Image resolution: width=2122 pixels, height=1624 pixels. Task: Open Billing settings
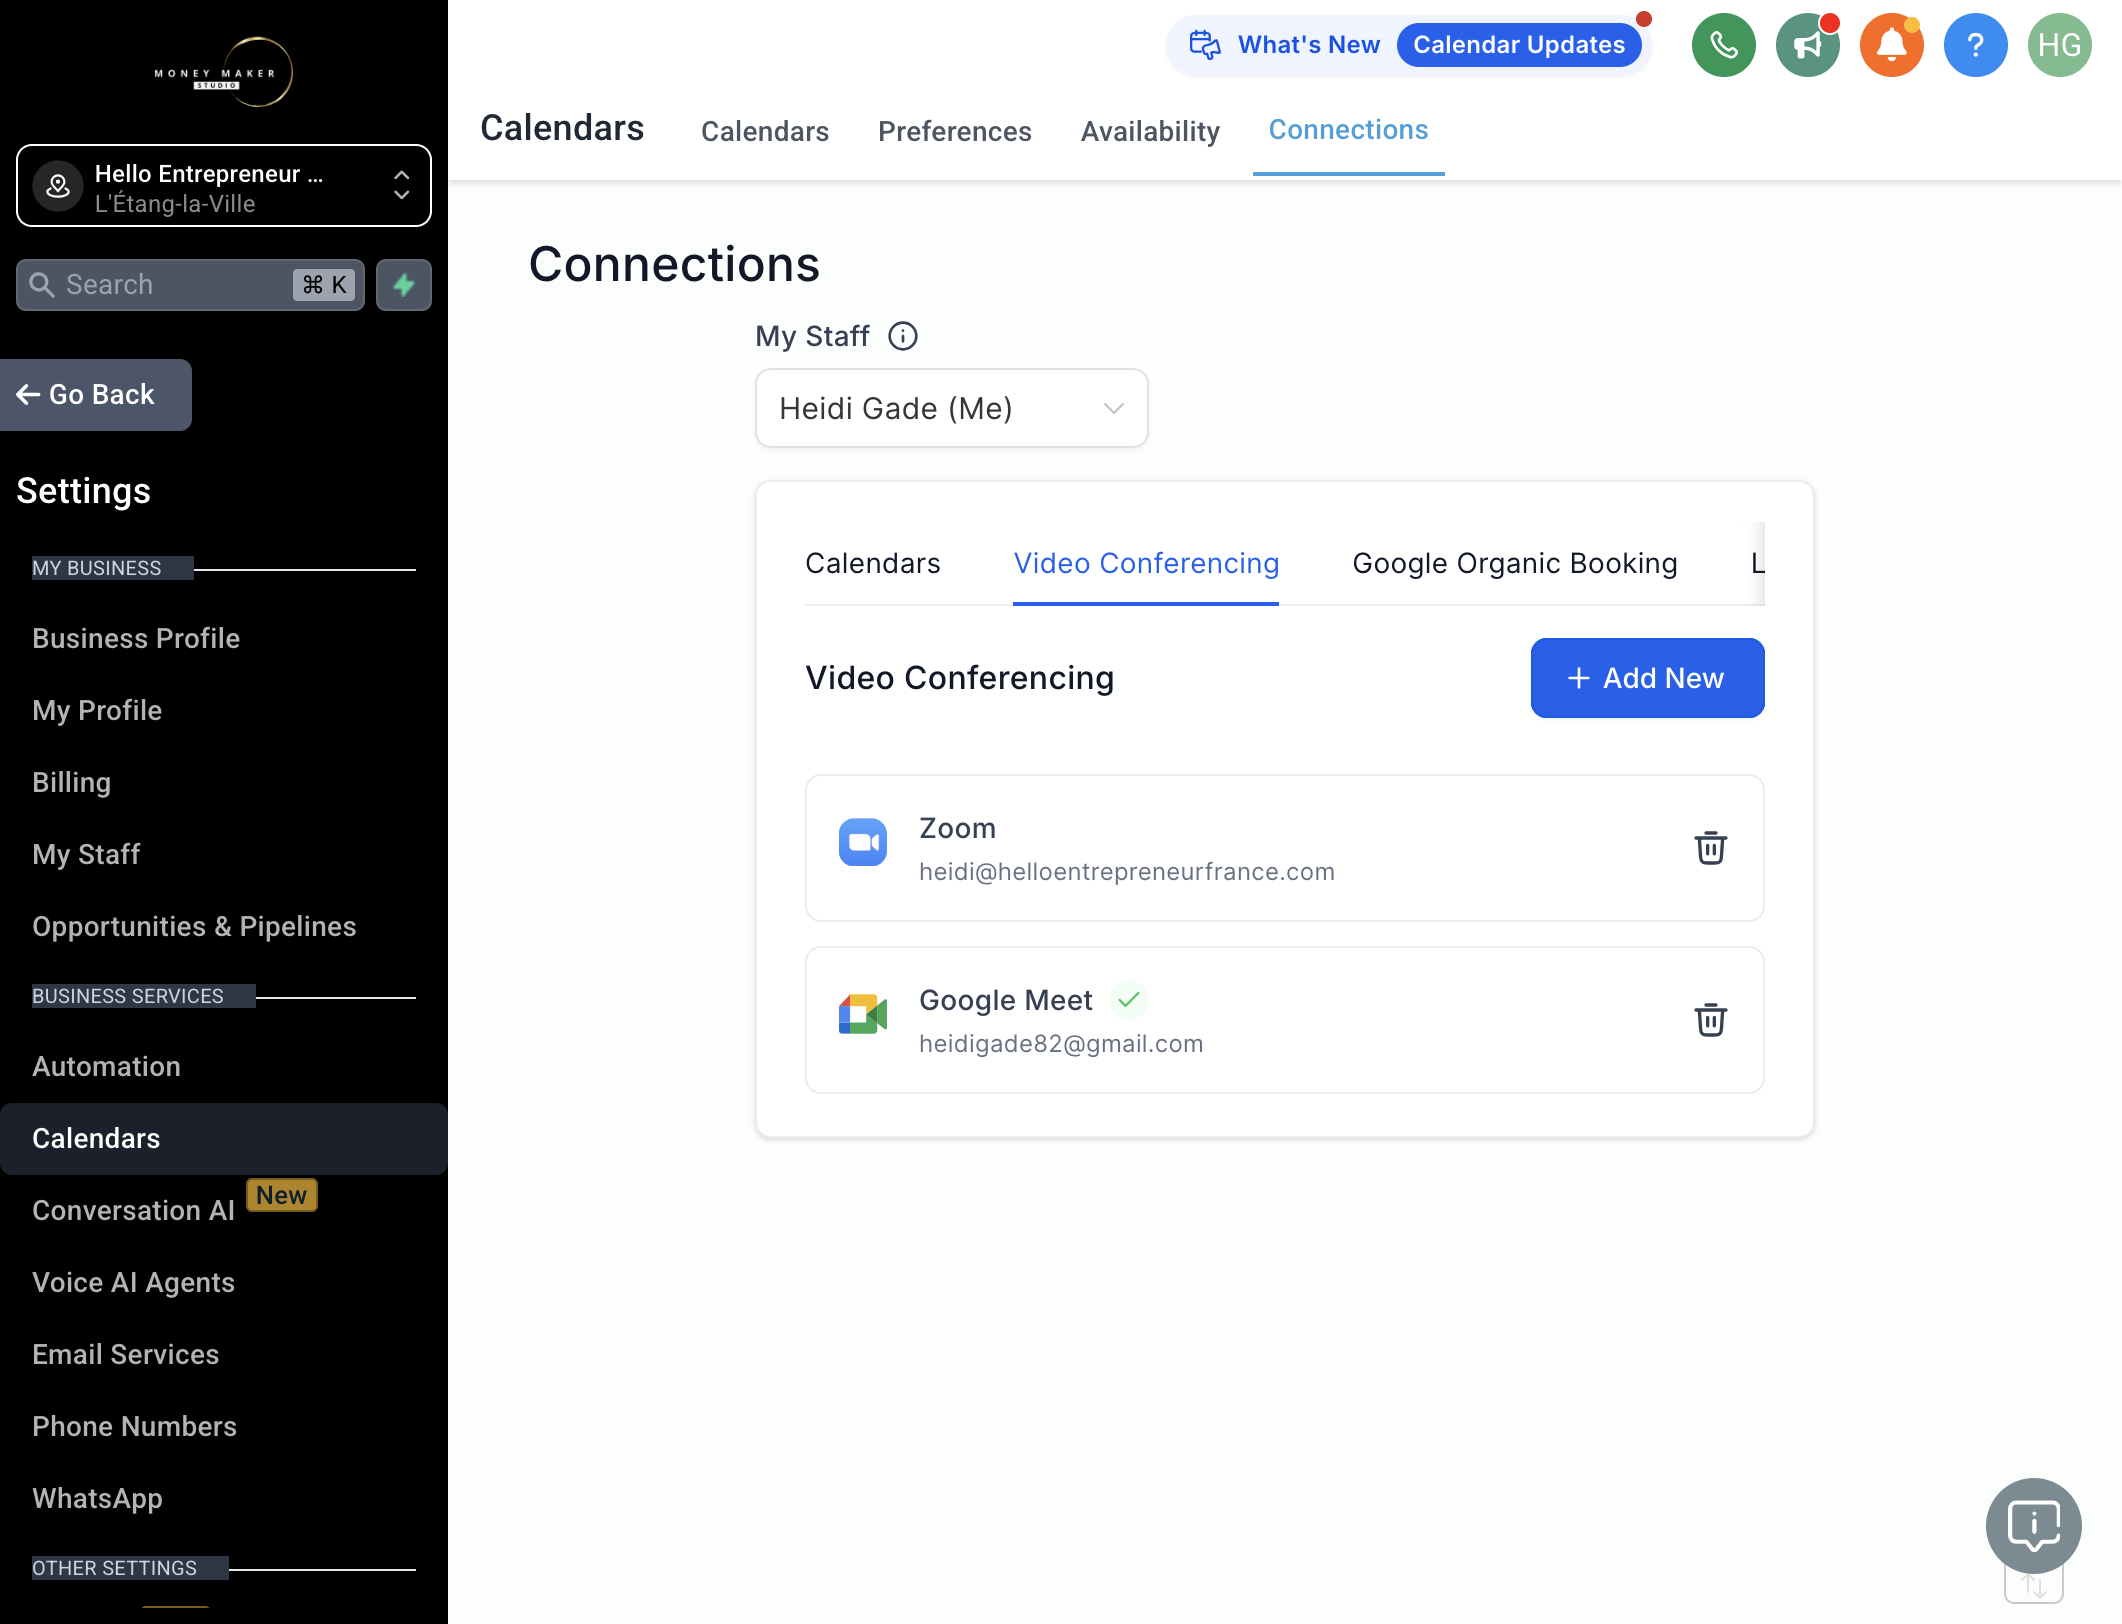point(71,783)
